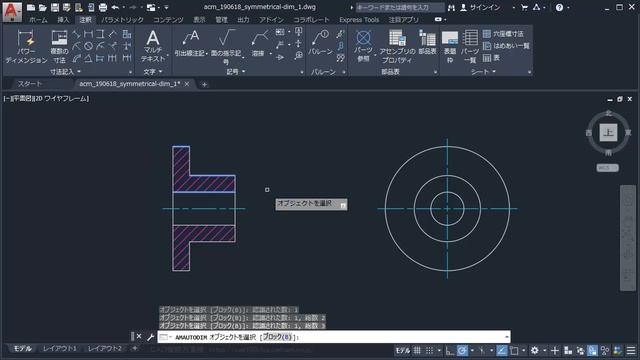Toggle polar tracking in status bar

point(462,350)
